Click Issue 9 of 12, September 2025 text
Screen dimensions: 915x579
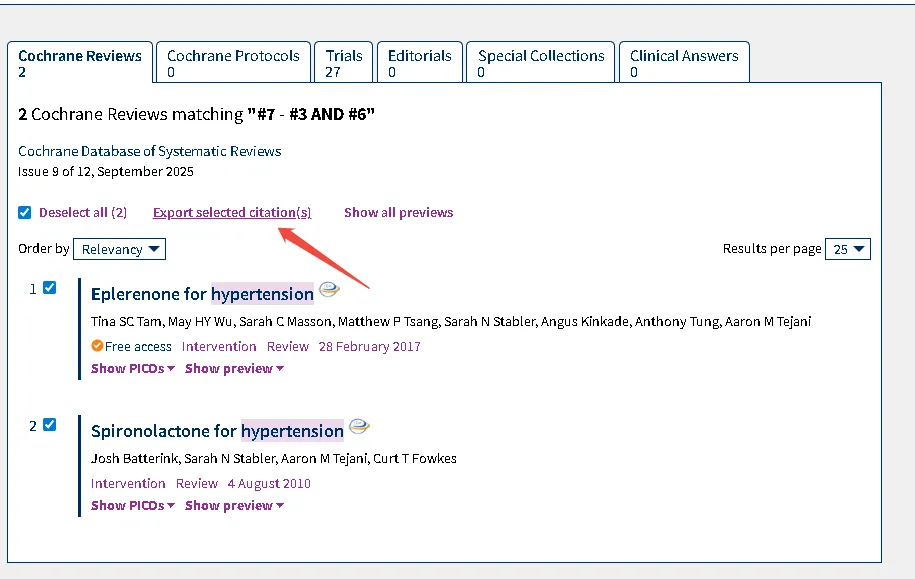[x=106, y=172]
